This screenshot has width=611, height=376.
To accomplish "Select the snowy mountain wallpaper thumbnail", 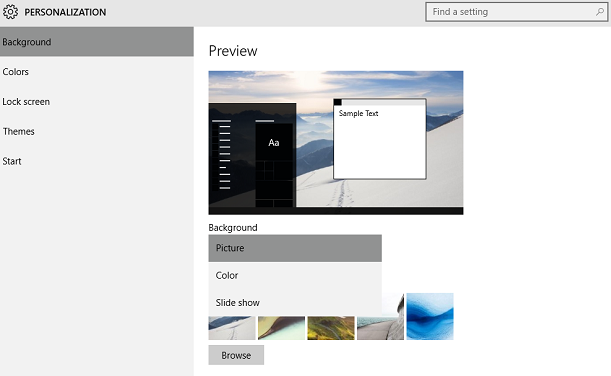I will [x=232, y=328].
